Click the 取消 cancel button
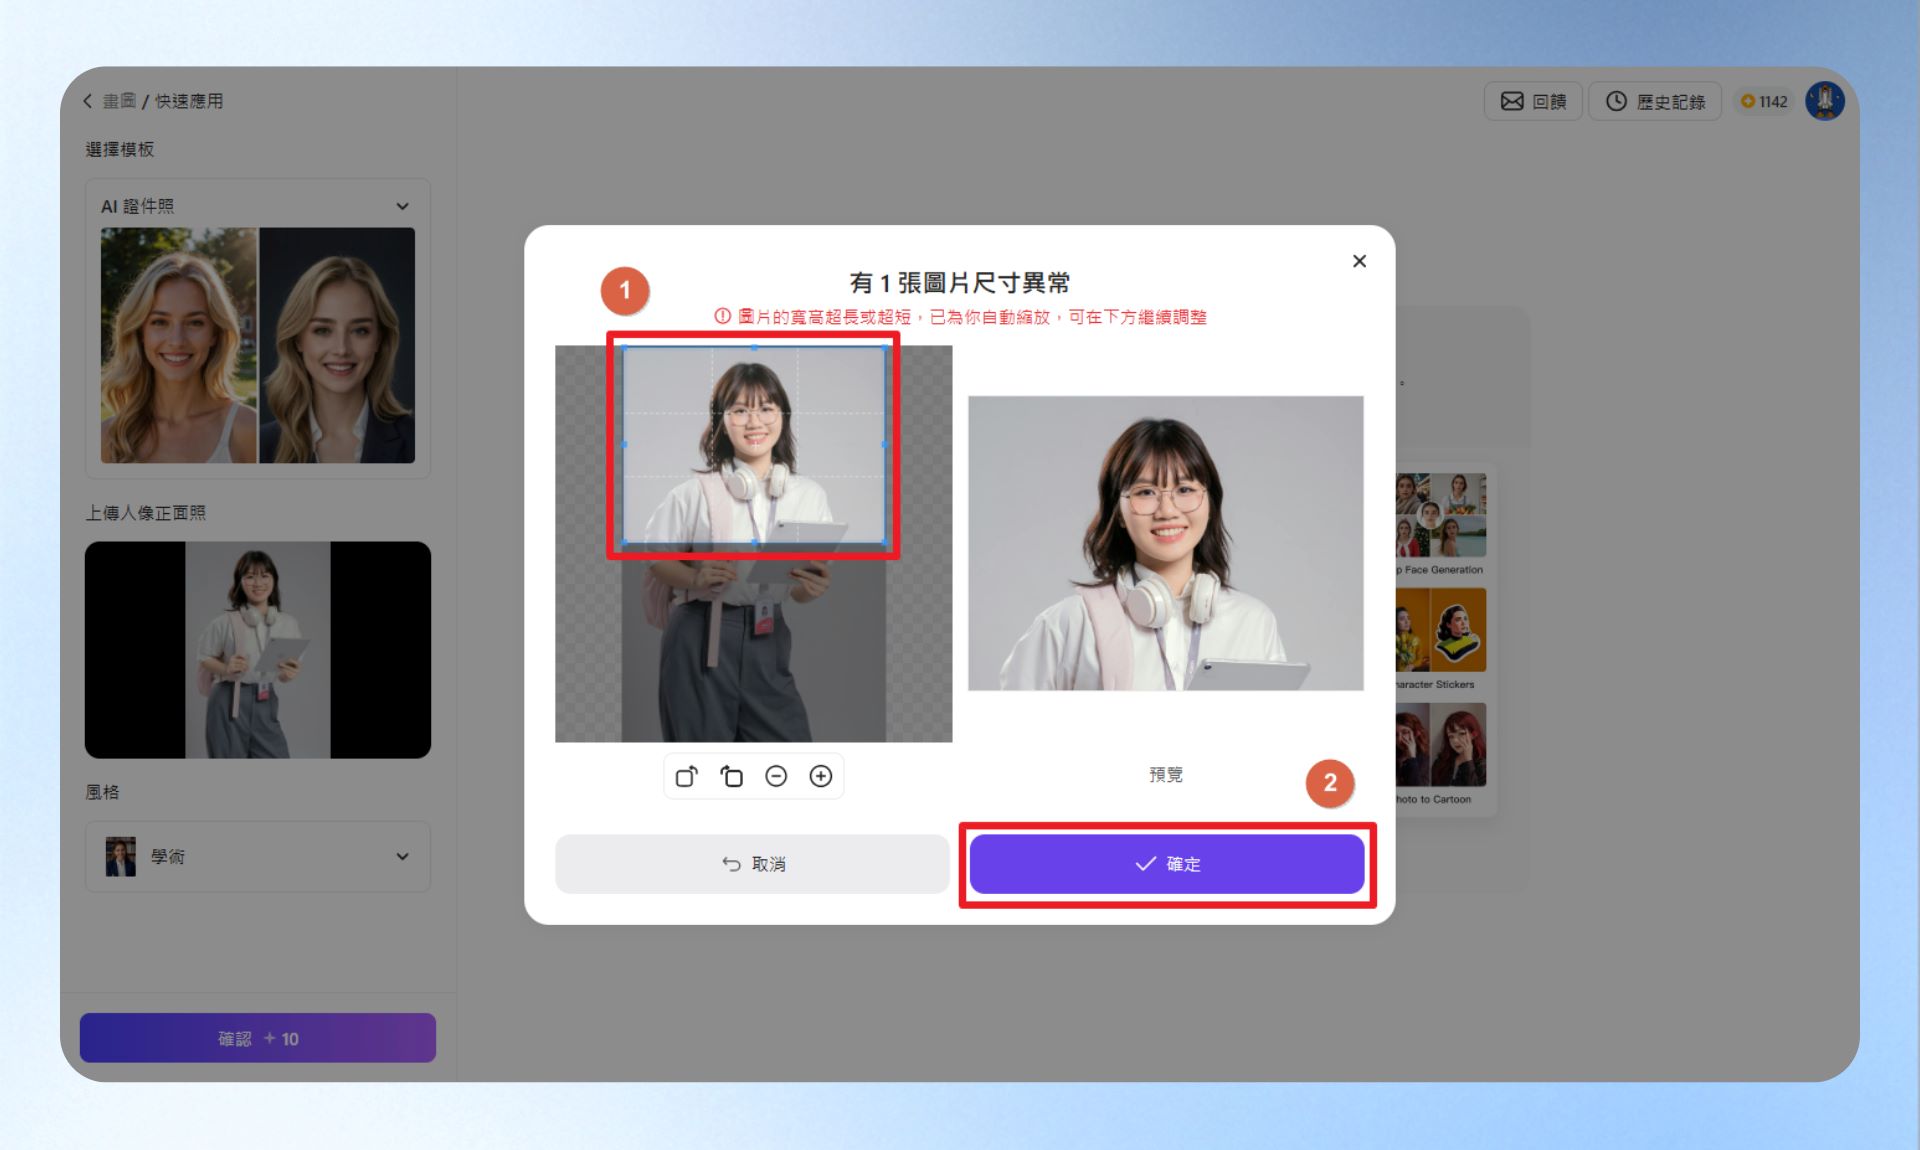 click(752, 864)
